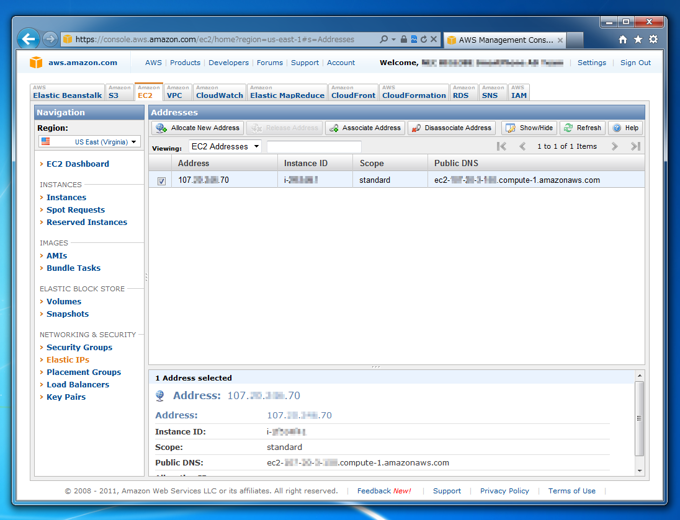The height and width of the screenshot is (520, 680).
Task: Click the Help button in the Addresses toolbar
Action: pos(625,128)
